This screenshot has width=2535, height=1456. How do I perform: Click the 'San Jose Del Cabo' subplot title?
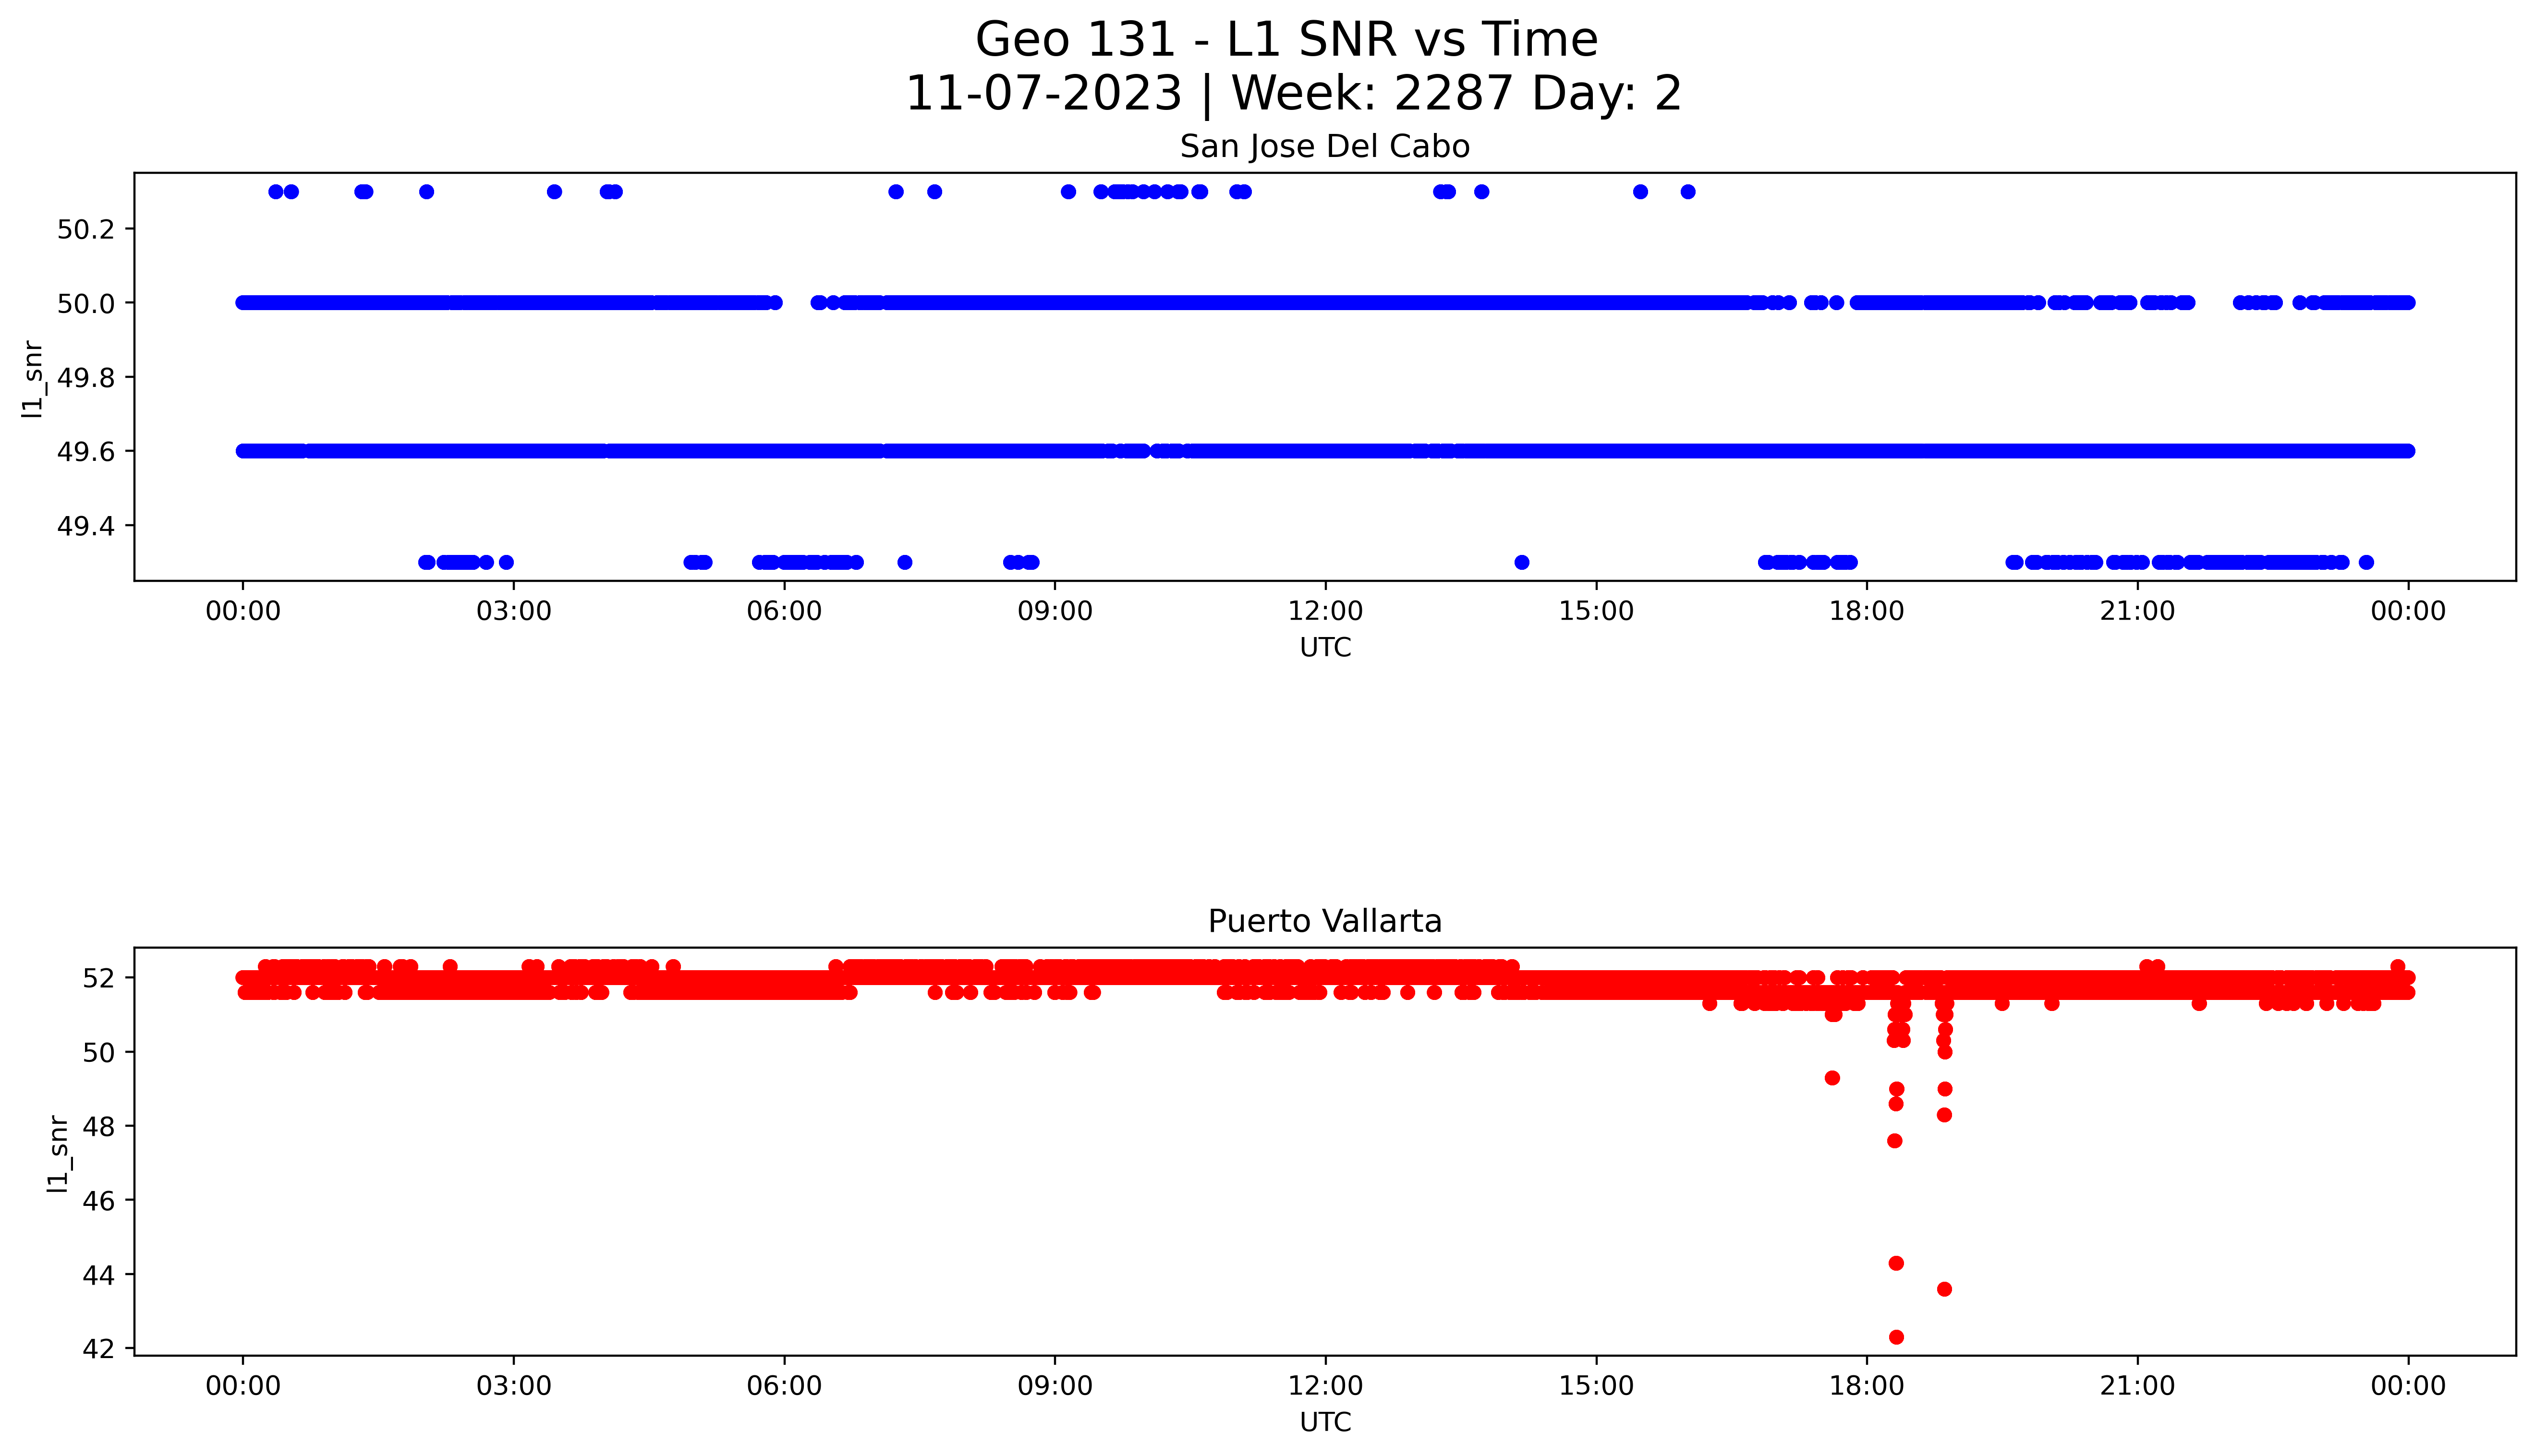pyautogui.click(x=1324, y=147)
